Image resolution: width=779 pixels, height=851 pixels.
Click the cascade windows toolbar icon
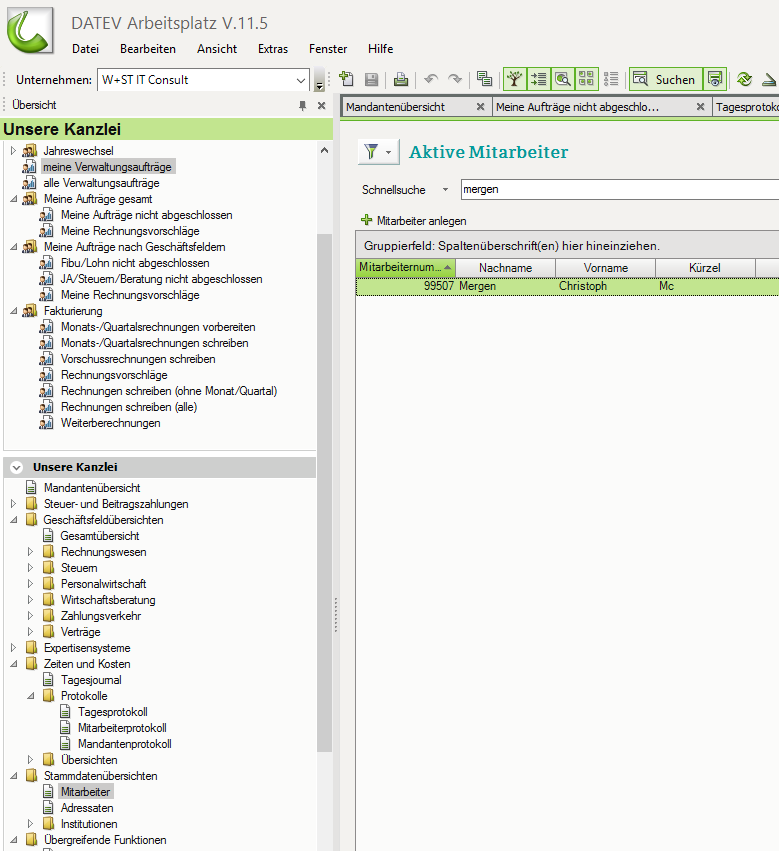(x=484, y=79)
